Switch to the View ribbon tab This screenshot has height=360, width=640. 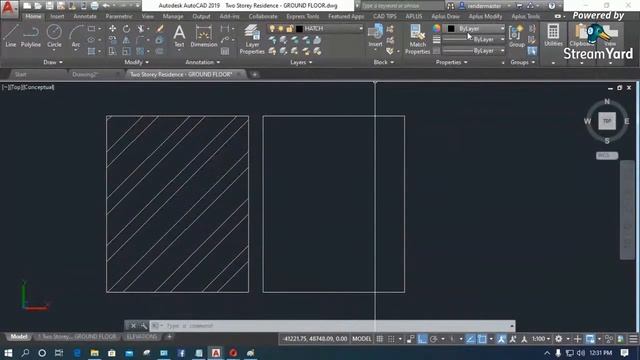pyautogui.click(x=148, y=16)
